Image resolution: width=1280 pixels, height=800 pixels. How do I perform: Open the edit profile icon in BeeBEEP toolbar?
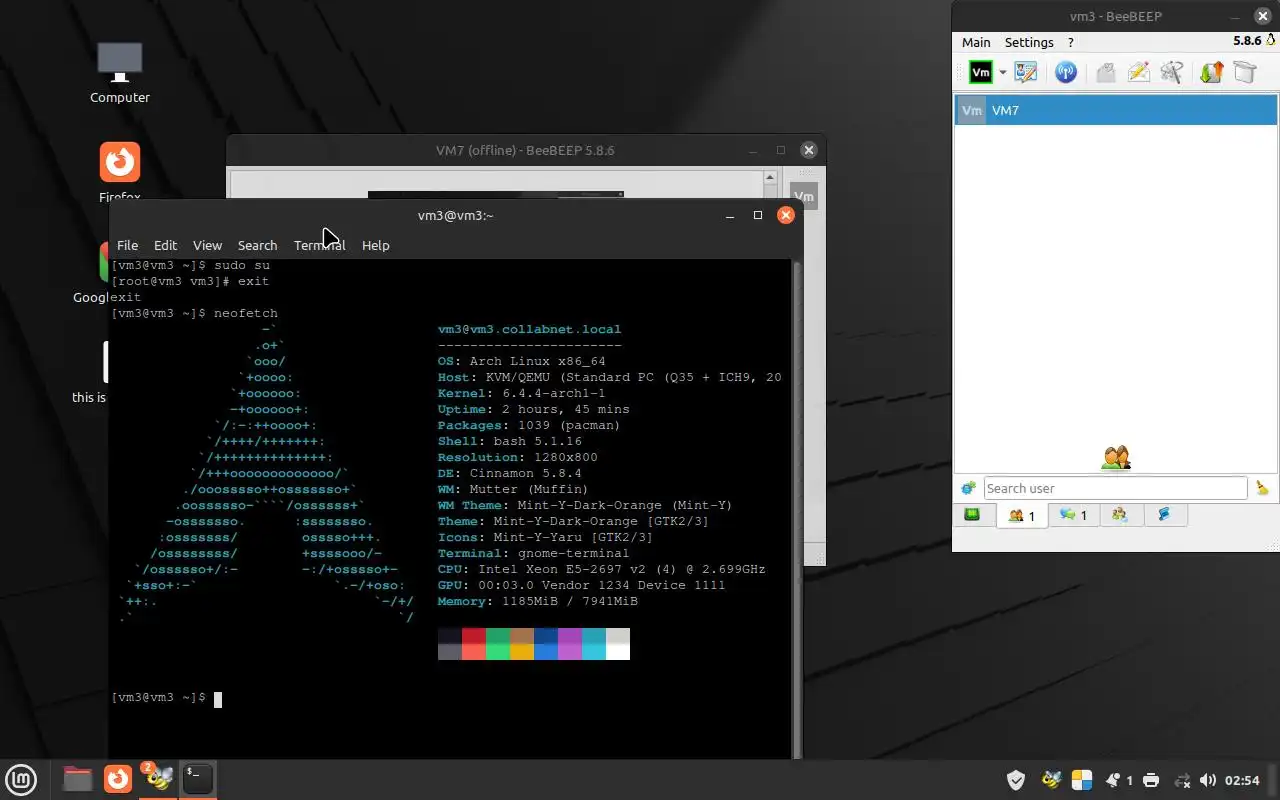tap(1026, 72)
